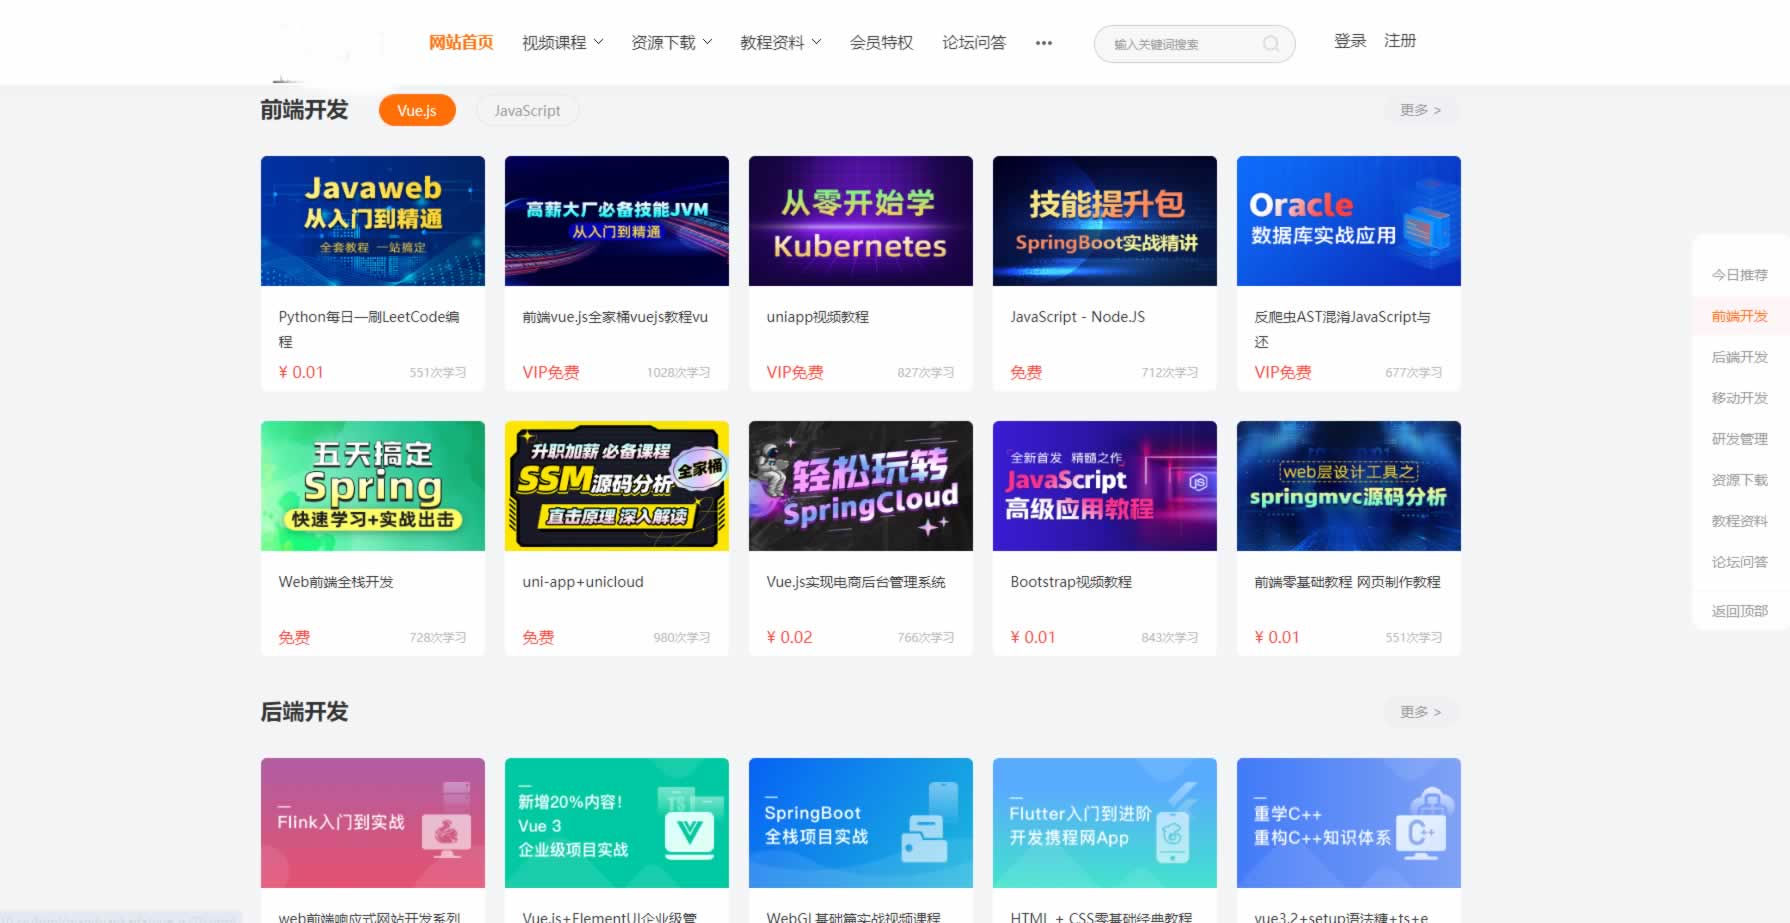Expand the 视频课程 dropdown menu

562,43
